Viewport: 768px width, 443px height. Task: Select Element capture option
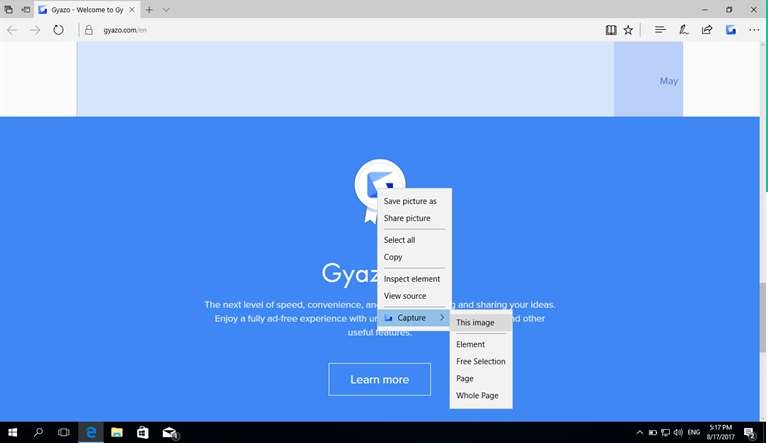click(481, 345)
